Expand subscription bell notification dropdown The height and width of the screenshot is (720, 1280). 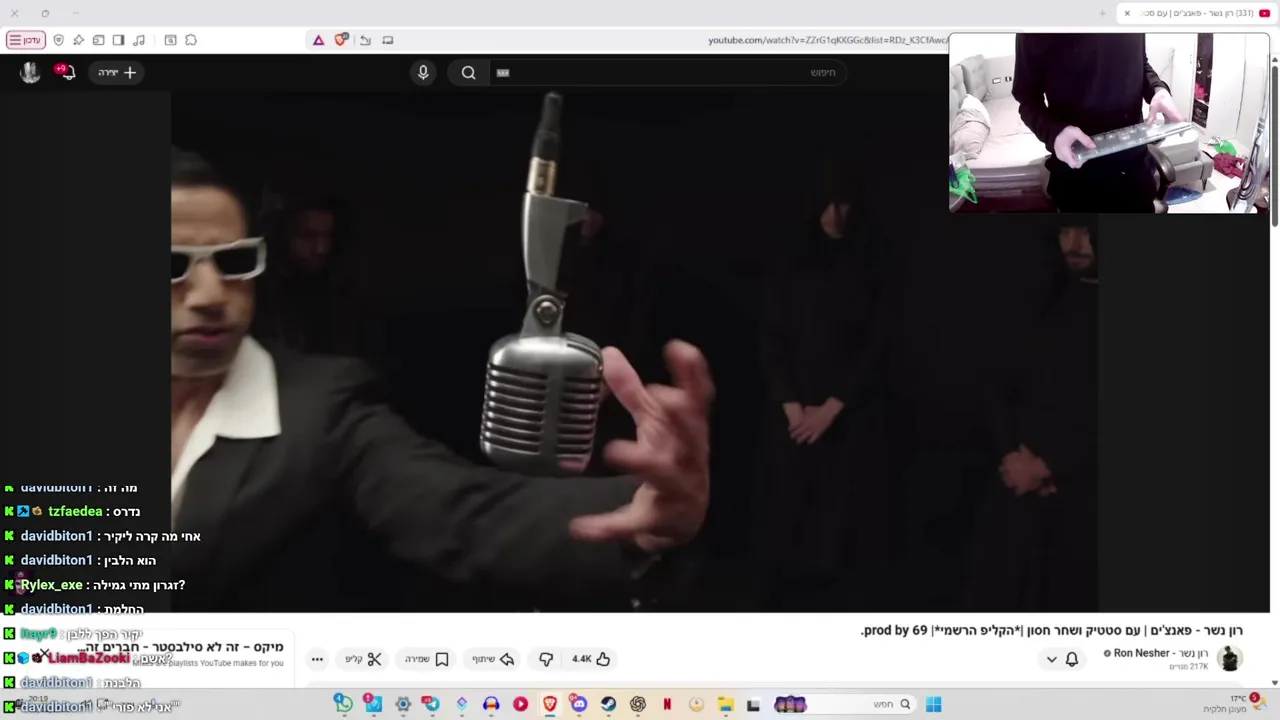[x=1061, y=659]
